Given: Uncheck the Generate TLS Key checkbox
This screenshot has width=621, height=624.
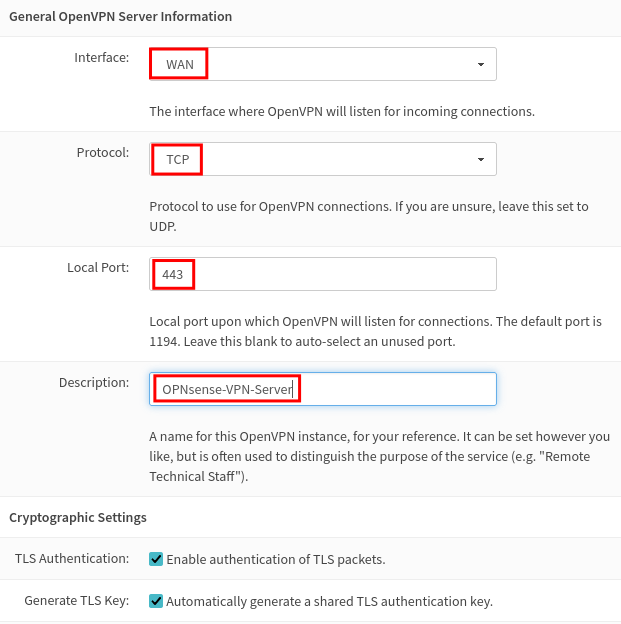Looking at the screenshot, I should point(156,601).
